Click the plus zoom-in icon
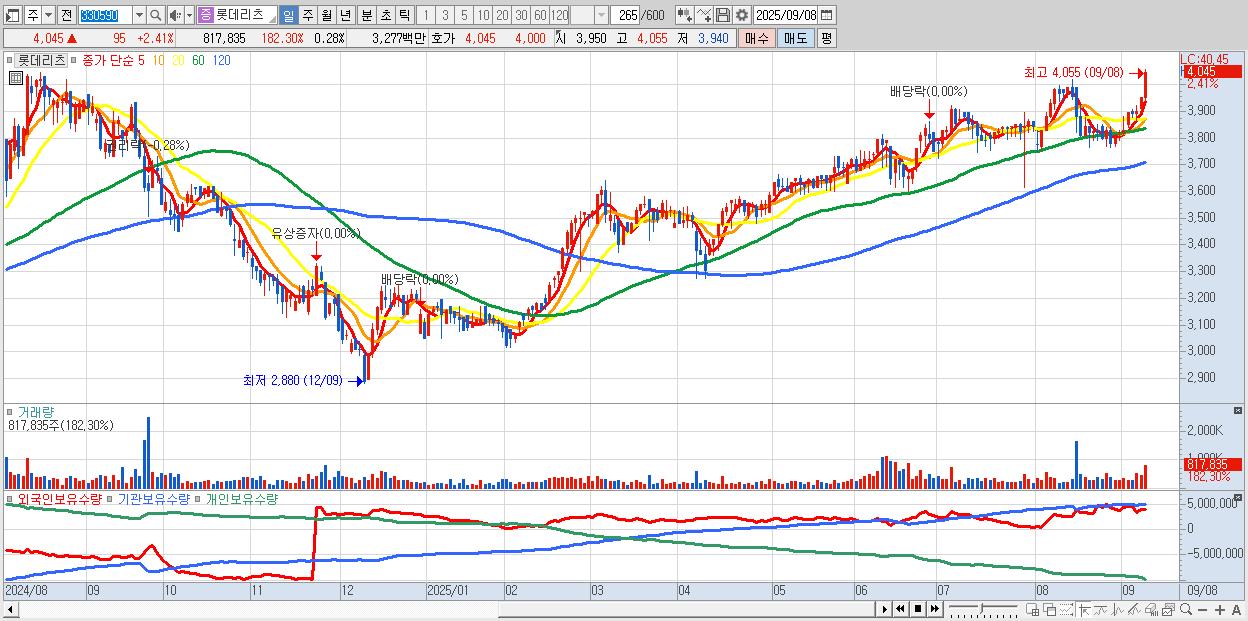Image resolution: width=1248 pixels, height=621 pixels. pyautogui.click(x=1219, y=610)
